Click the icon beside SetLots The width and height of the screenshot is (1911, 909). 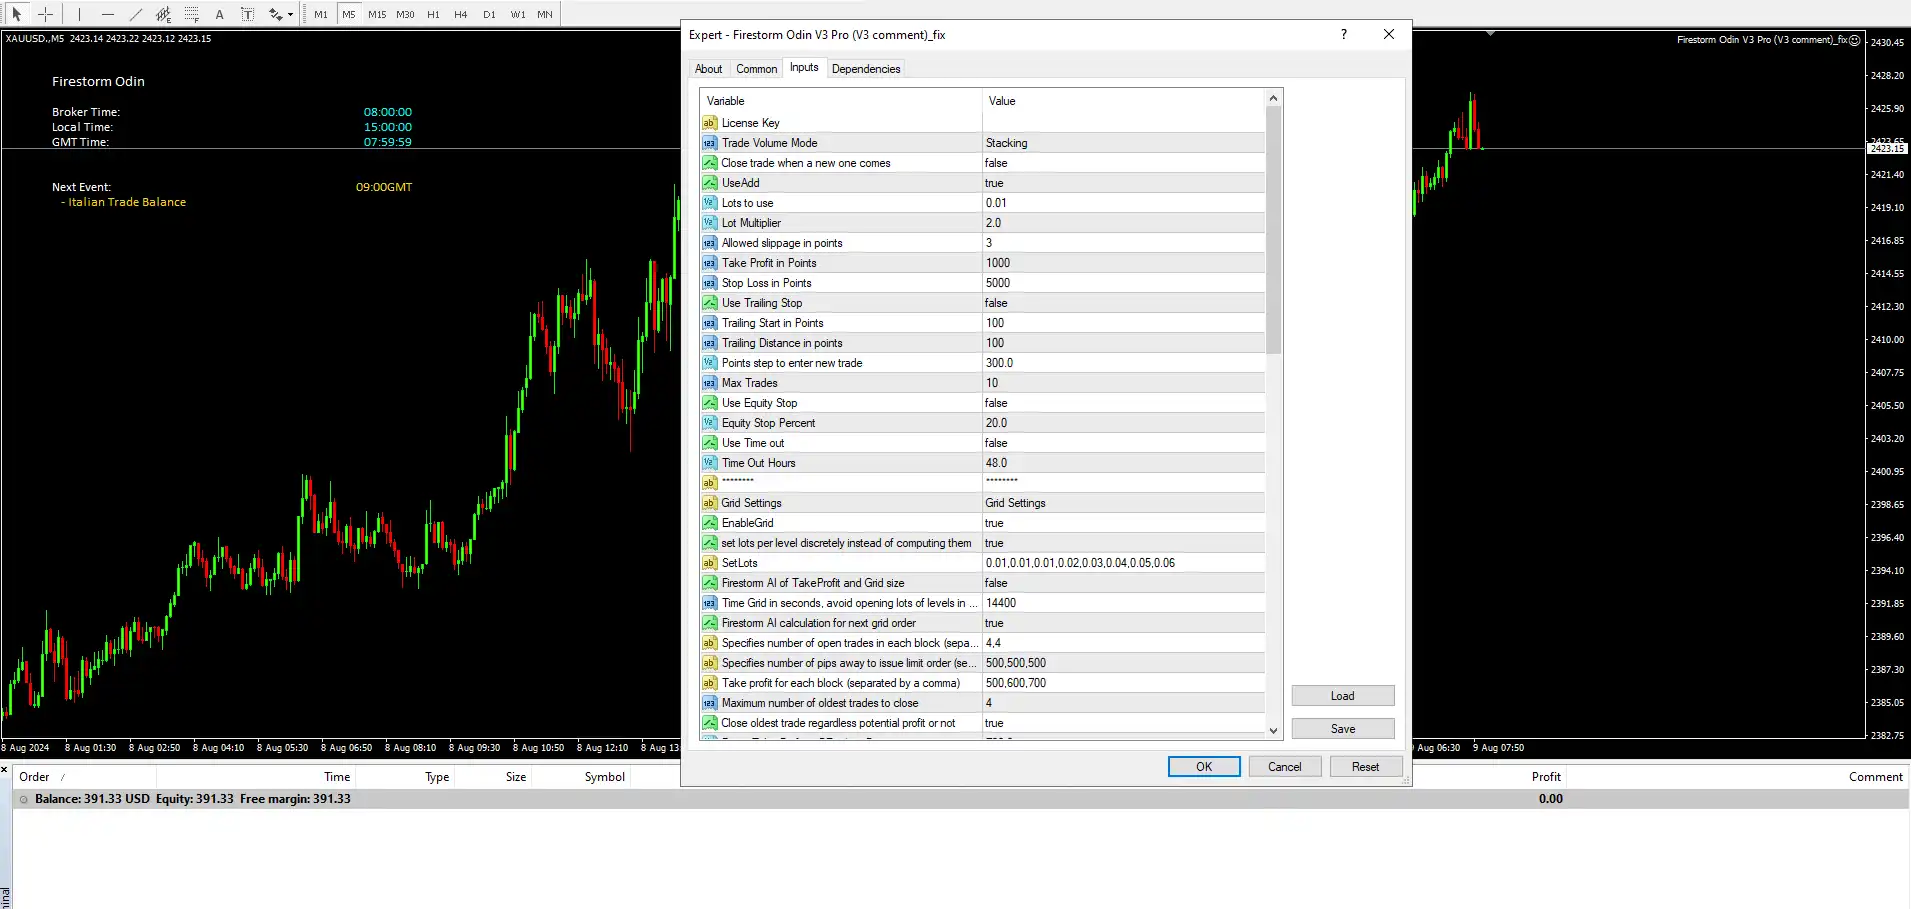coord(709,563)
